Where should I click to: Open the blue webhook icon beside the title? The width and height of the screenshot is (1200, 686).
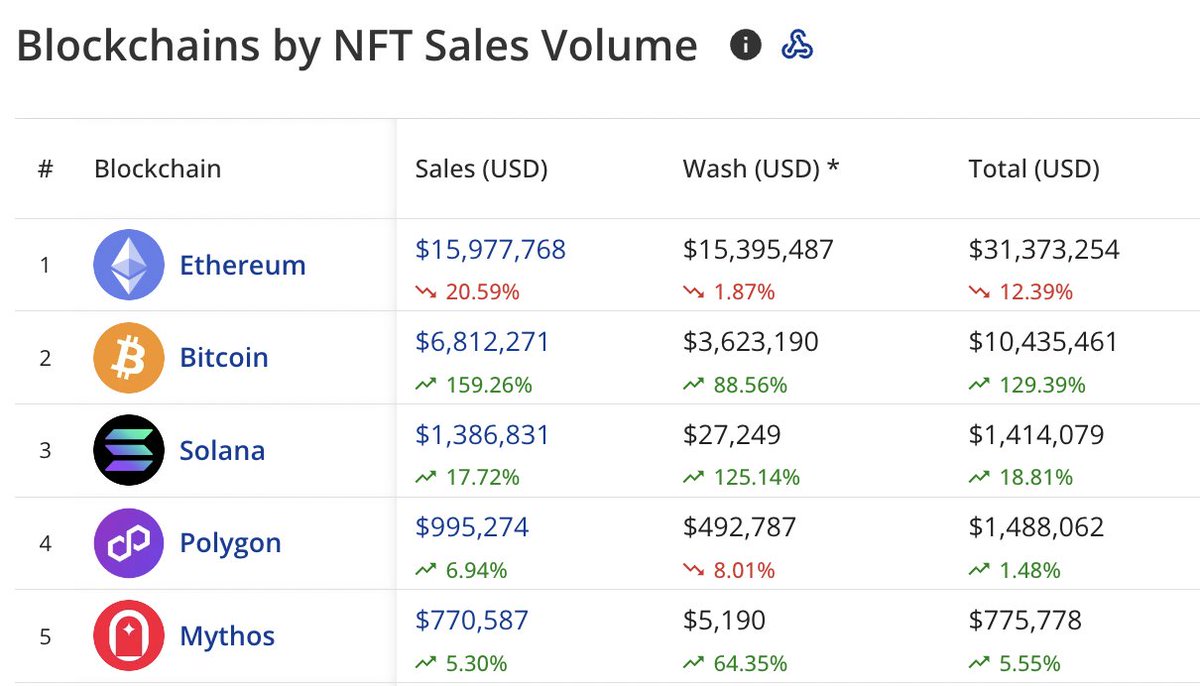coord(797,45)
